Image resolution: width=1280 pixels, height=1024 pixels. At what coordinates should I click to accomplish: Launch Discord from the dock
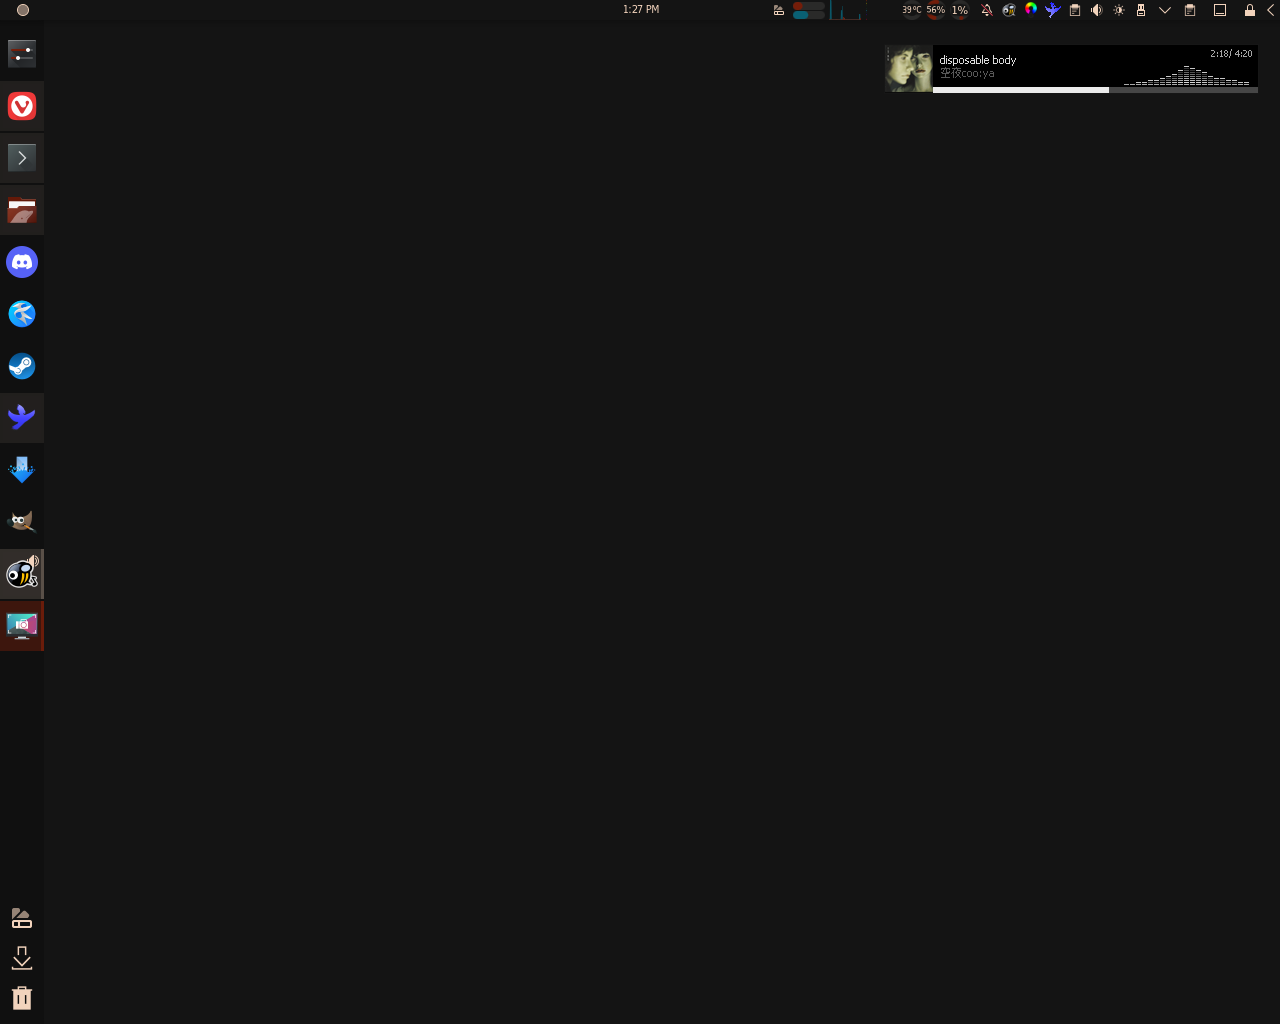[22, 262]
